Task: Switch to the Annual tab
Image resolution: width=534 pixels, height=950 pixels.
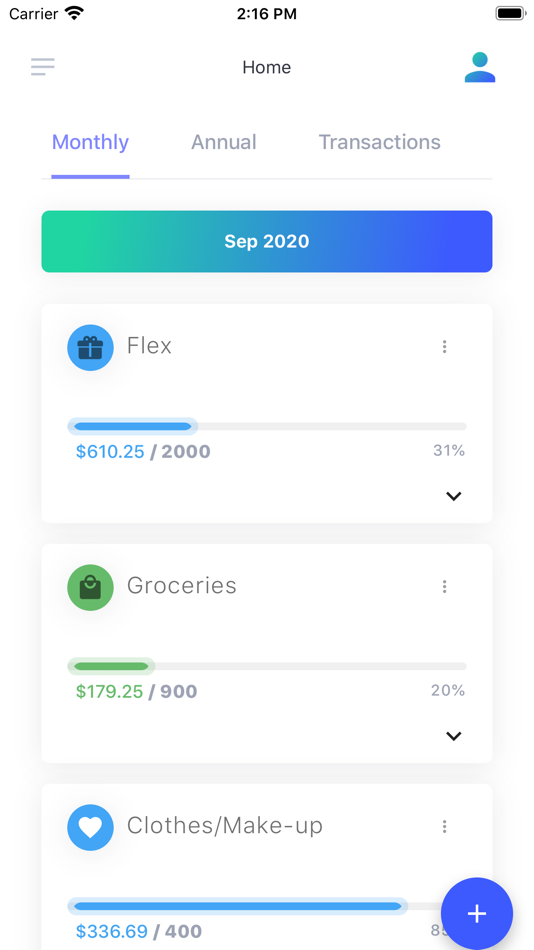Action: 224,142
